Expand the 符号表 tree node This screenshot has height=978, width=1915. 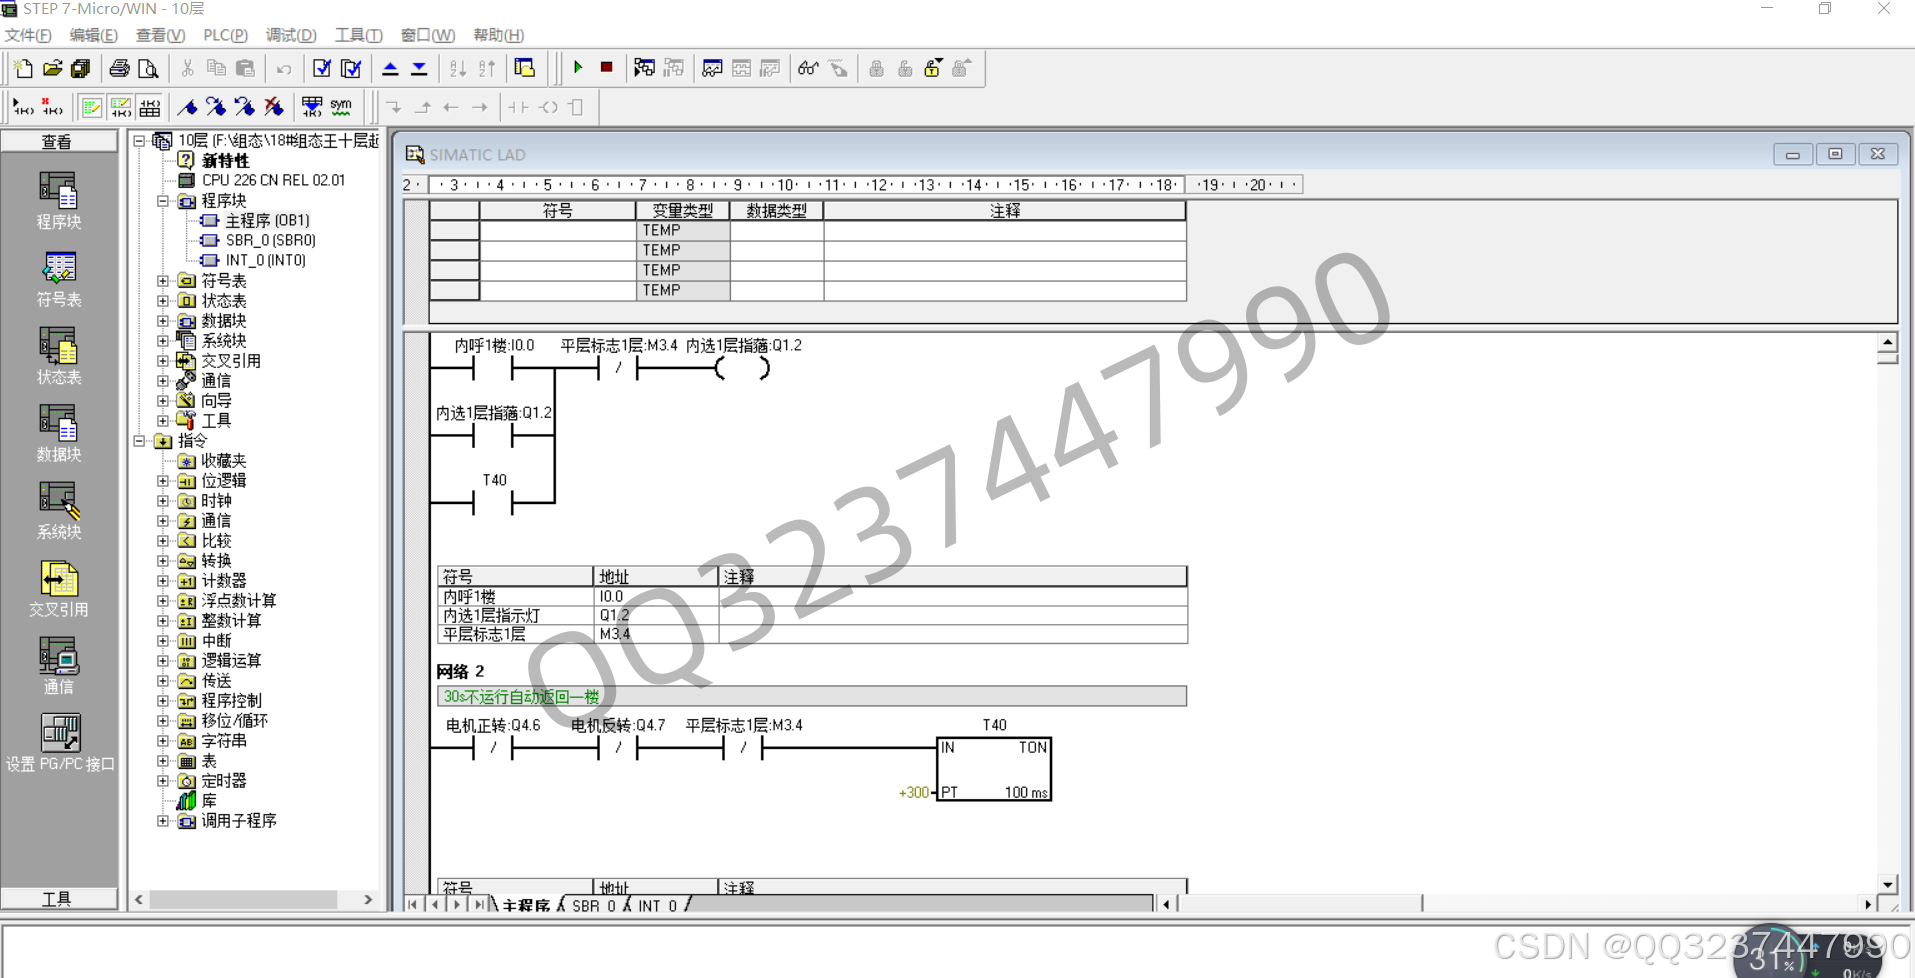163,281
